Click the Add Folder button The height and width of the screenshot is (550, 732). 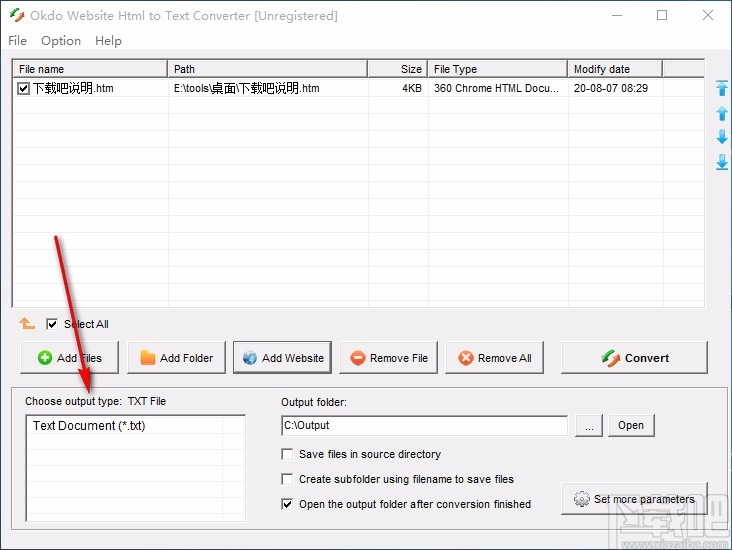[x=176, y=358]
